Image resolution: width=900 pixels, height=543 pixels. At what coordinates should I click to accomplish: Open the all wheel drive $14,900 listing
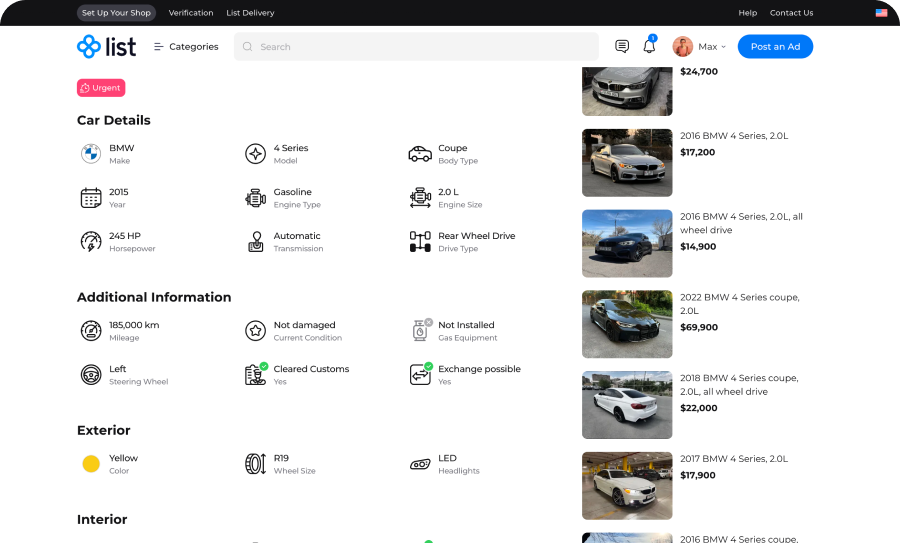click(x=741, y=223)
